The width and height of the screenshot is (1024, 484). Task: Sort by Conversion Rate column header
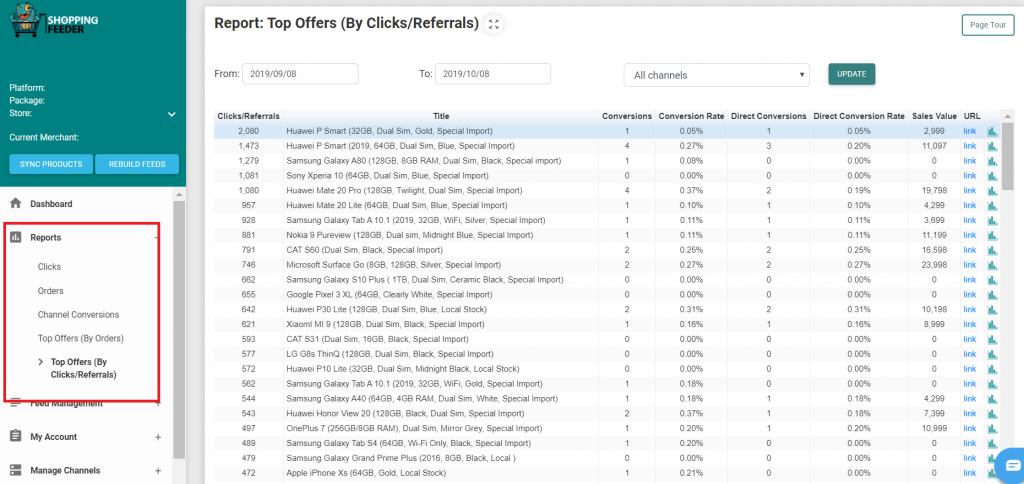691,116
